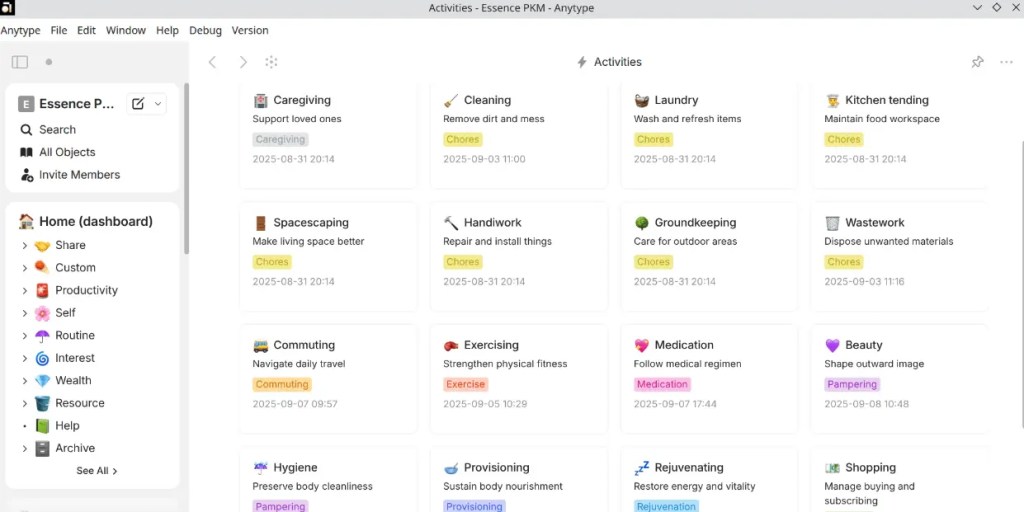The image size is (1024, 512).
Task: Select the Help item in sidebar
Action: 67,426
